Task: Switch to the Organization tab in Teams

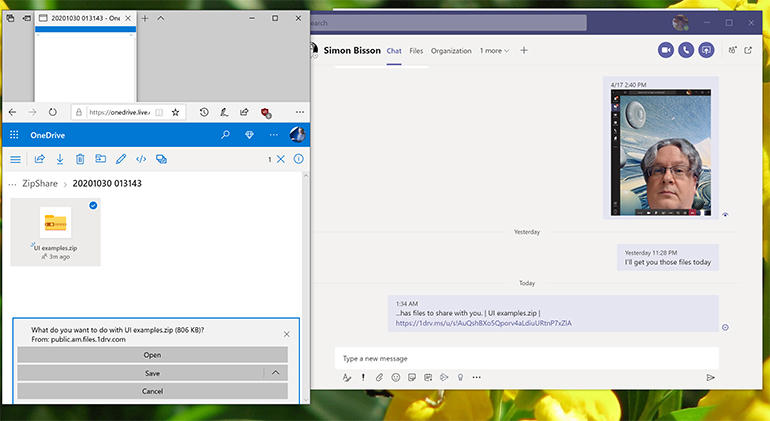Action: (451, 51)
